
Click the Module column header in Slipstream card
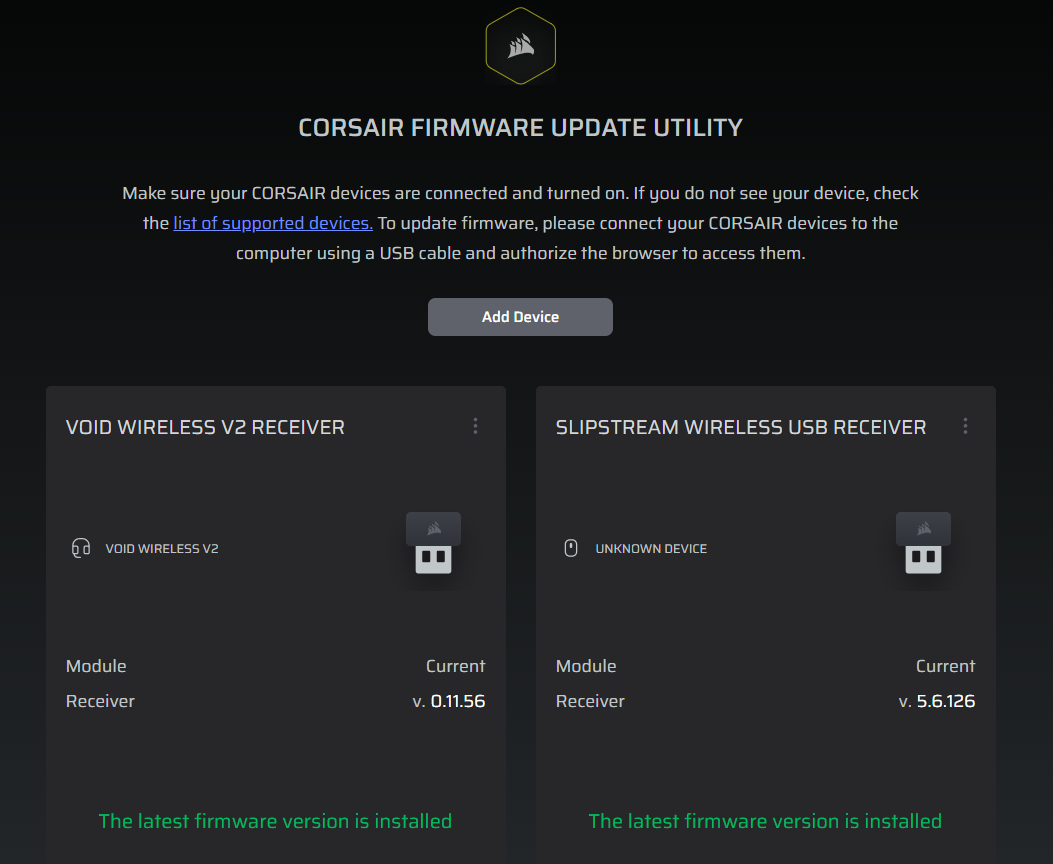click(x=586, y=666)
